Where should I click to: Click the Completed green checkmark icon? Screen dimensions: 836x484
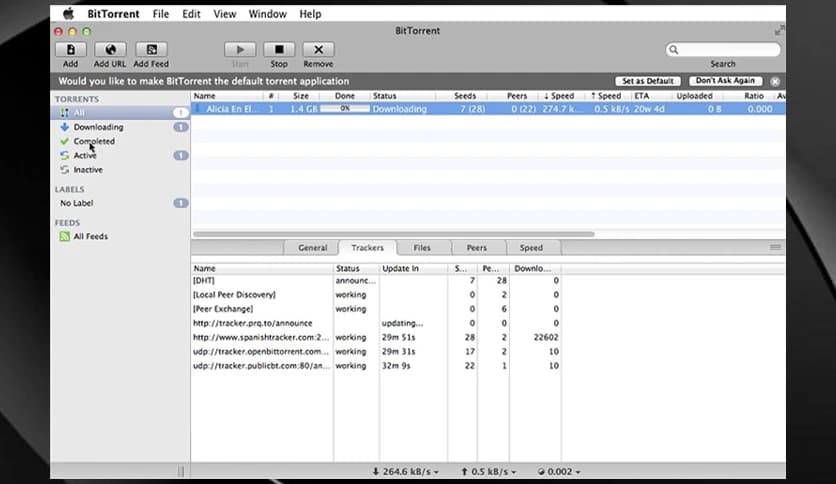point(65,141)
